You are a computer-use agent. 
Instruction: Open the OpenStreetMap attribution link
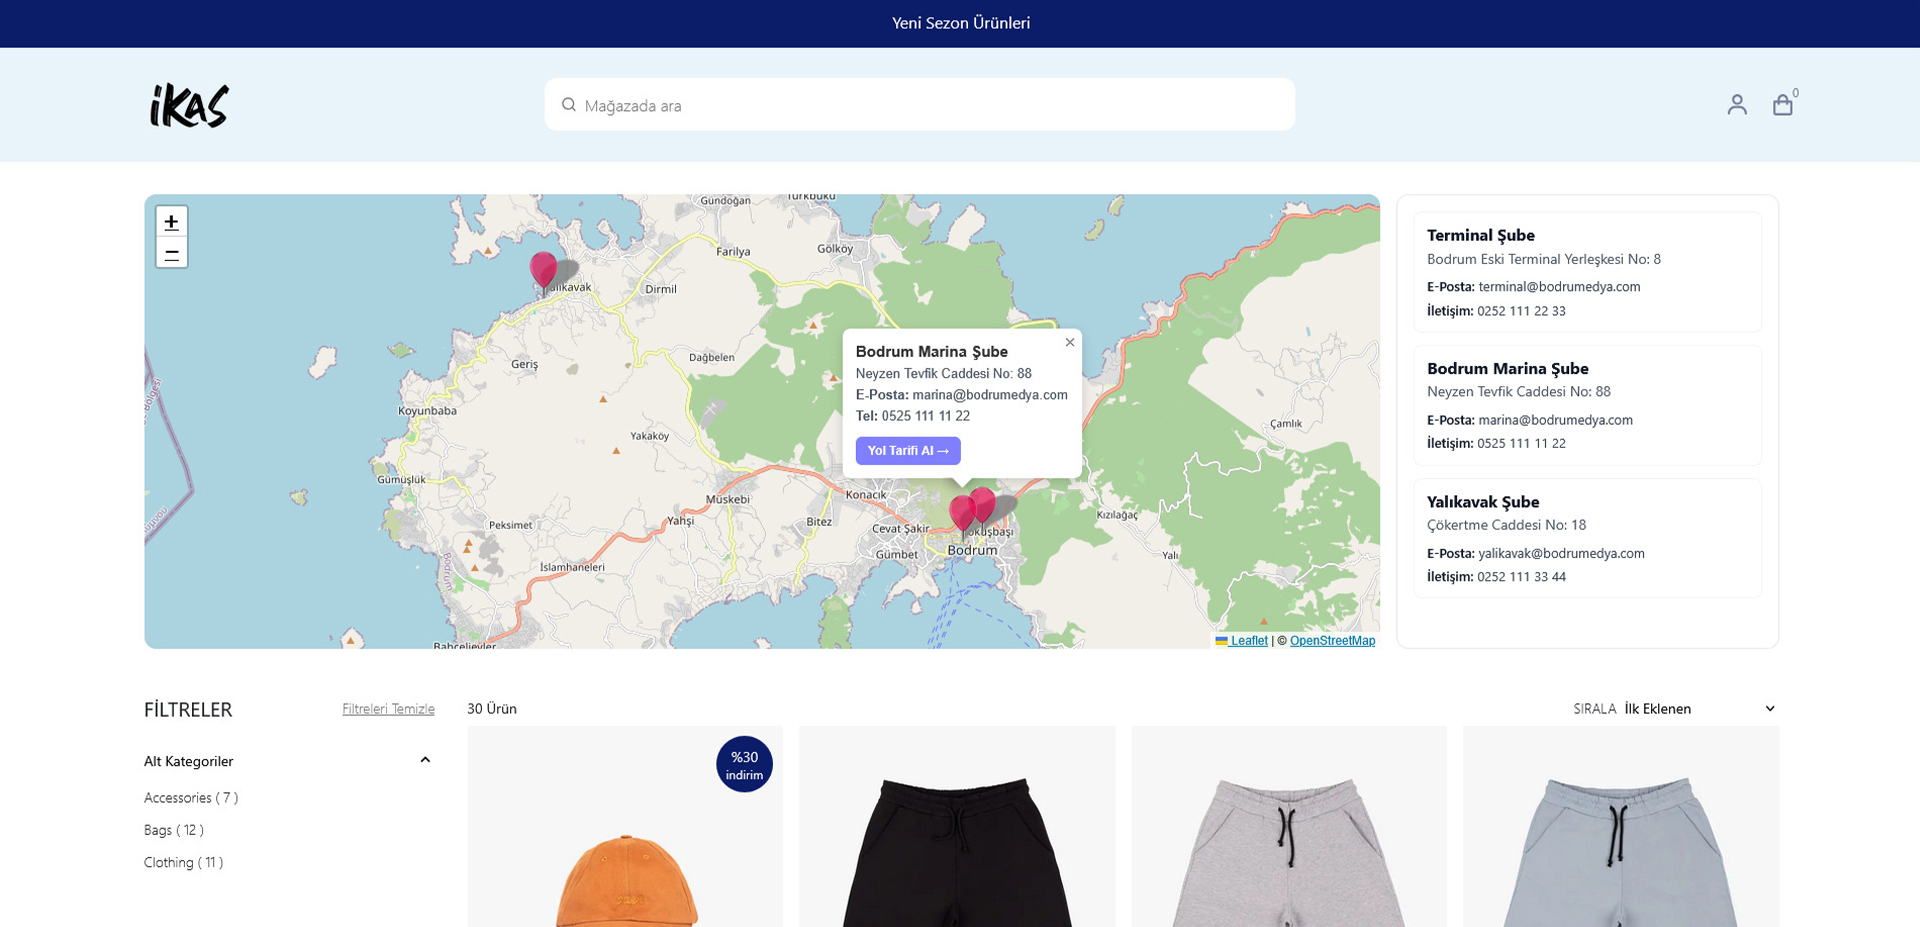[x=1331, y=641]
